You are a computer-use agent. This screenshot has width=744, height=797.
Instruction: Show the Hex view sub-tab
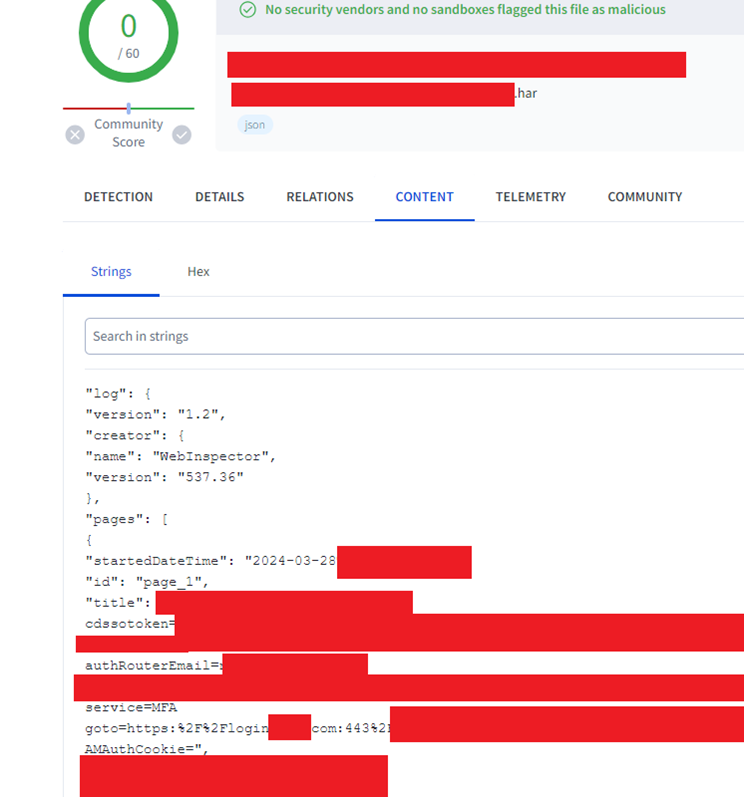click(198, 272)
